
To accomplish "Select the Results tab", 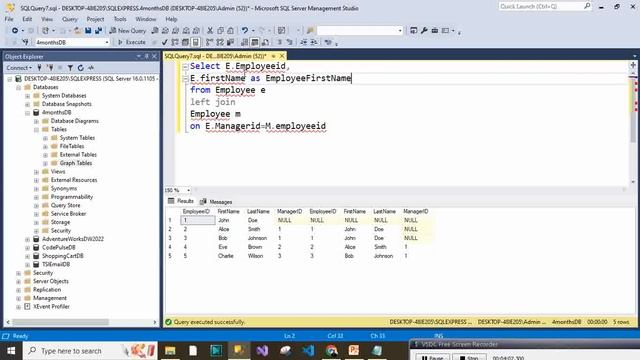I will (x=180, y=201).
